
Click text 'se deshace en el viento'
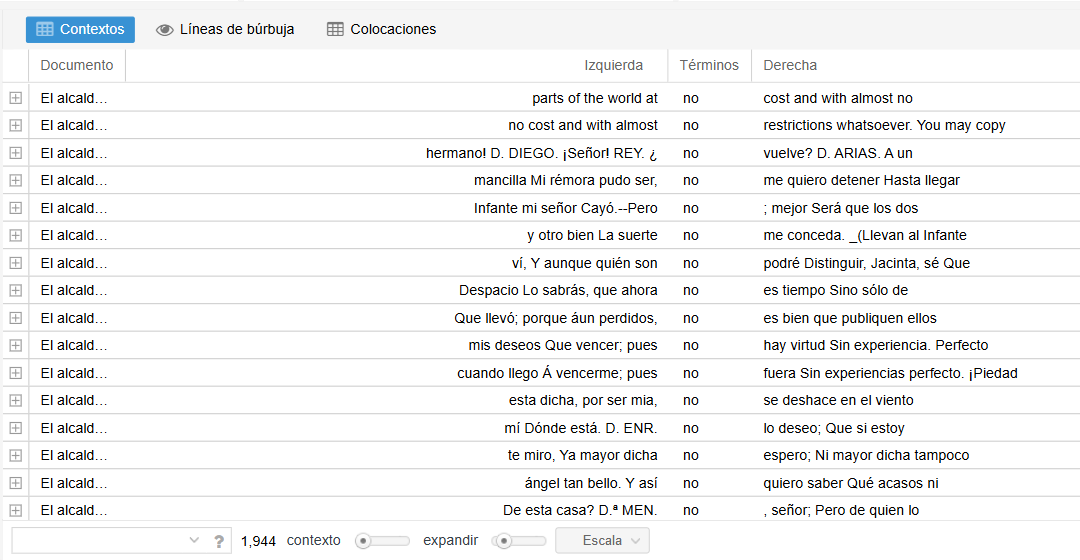[838, 400]
